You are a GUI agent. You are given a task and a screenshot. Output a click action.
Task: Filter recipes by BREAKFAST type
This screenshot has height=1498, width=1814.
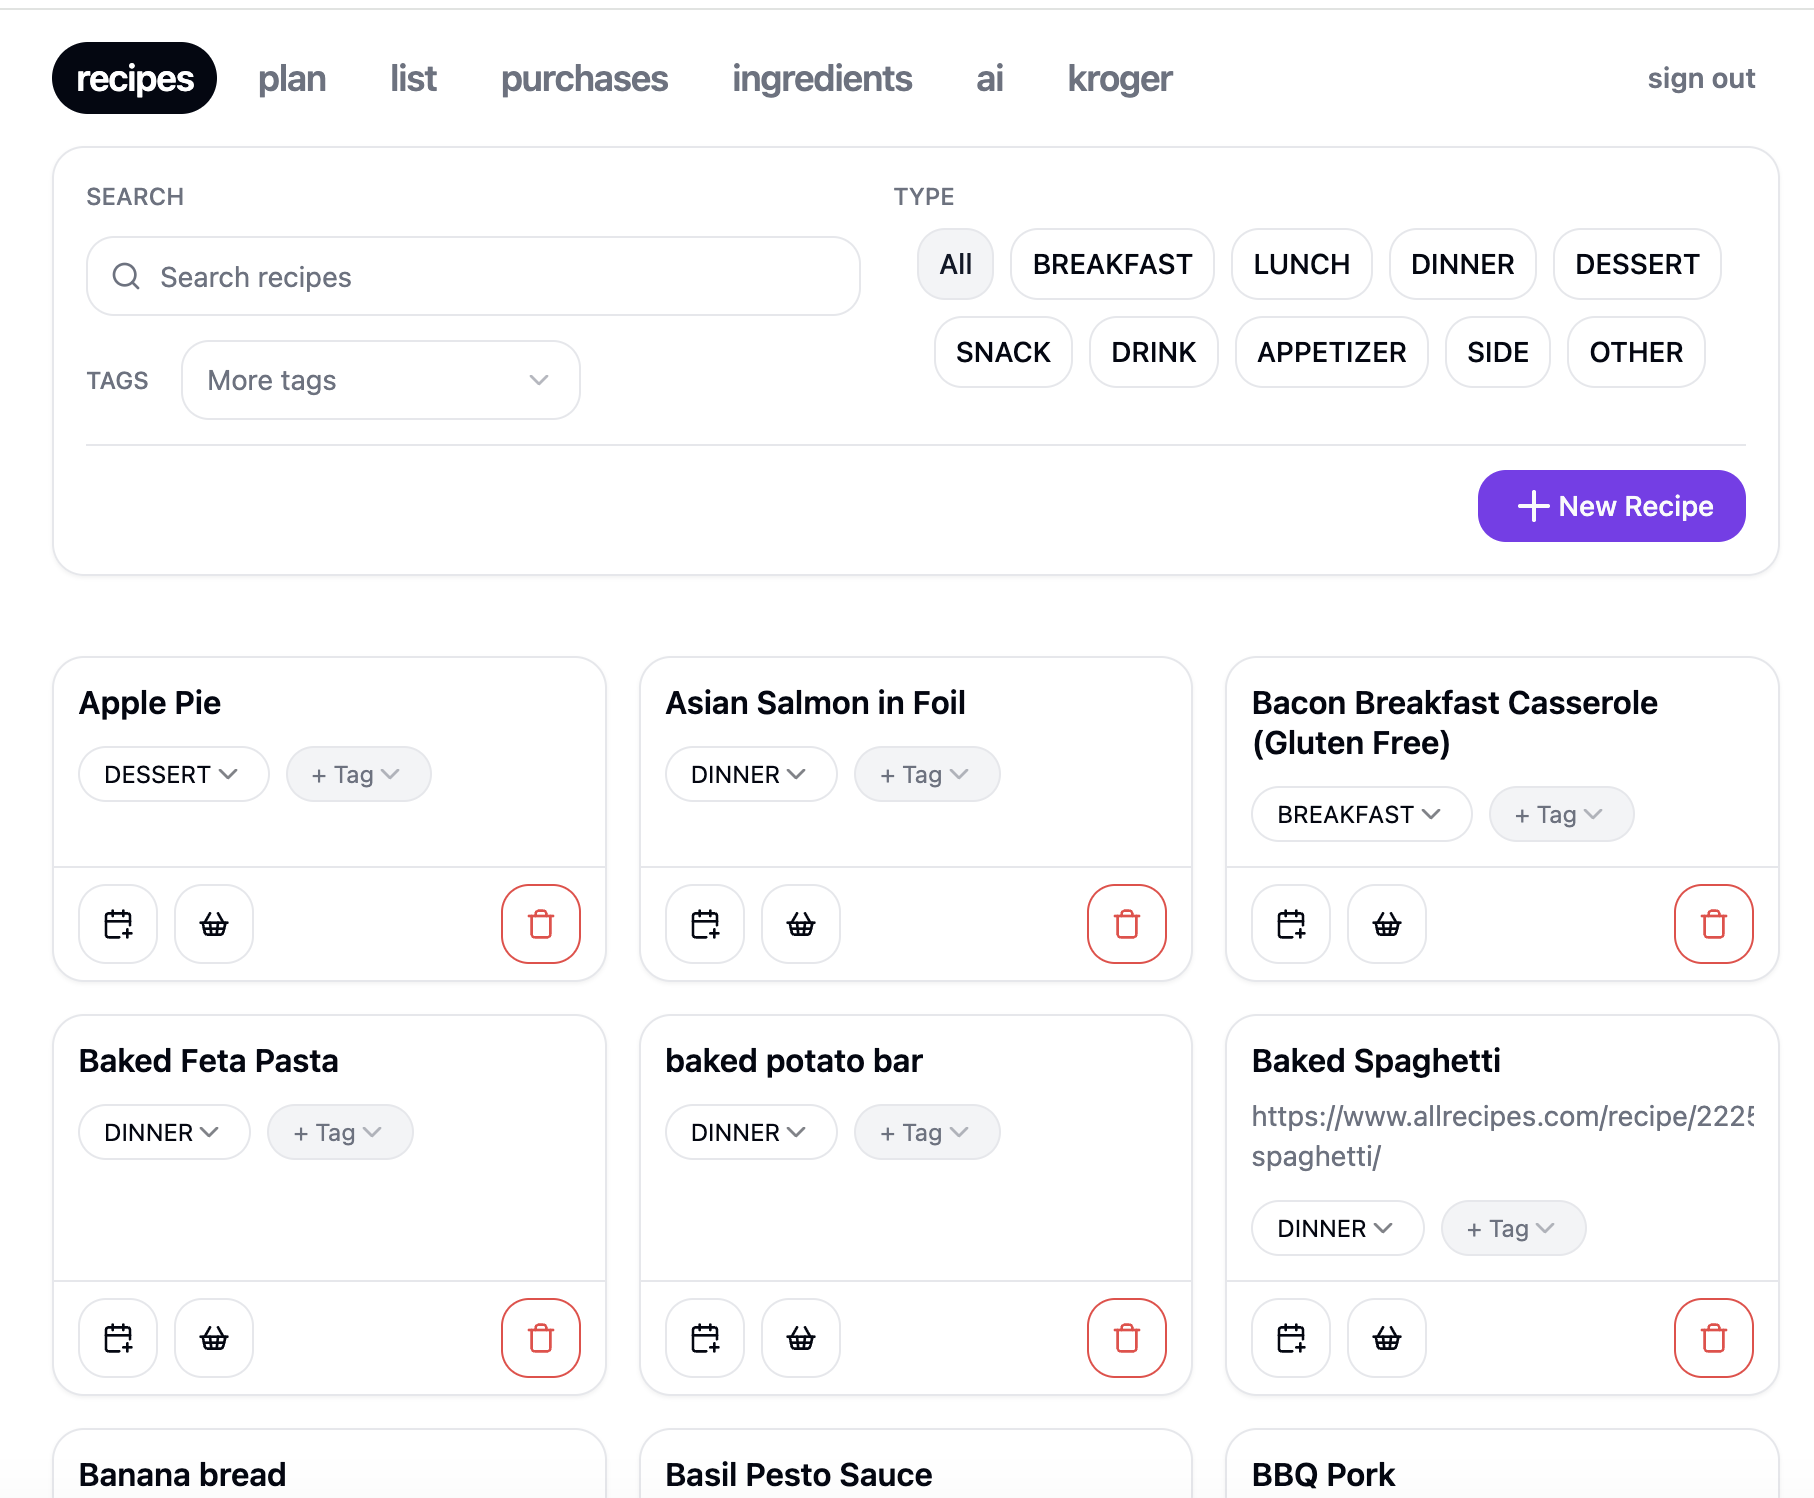click(1111, 264)
